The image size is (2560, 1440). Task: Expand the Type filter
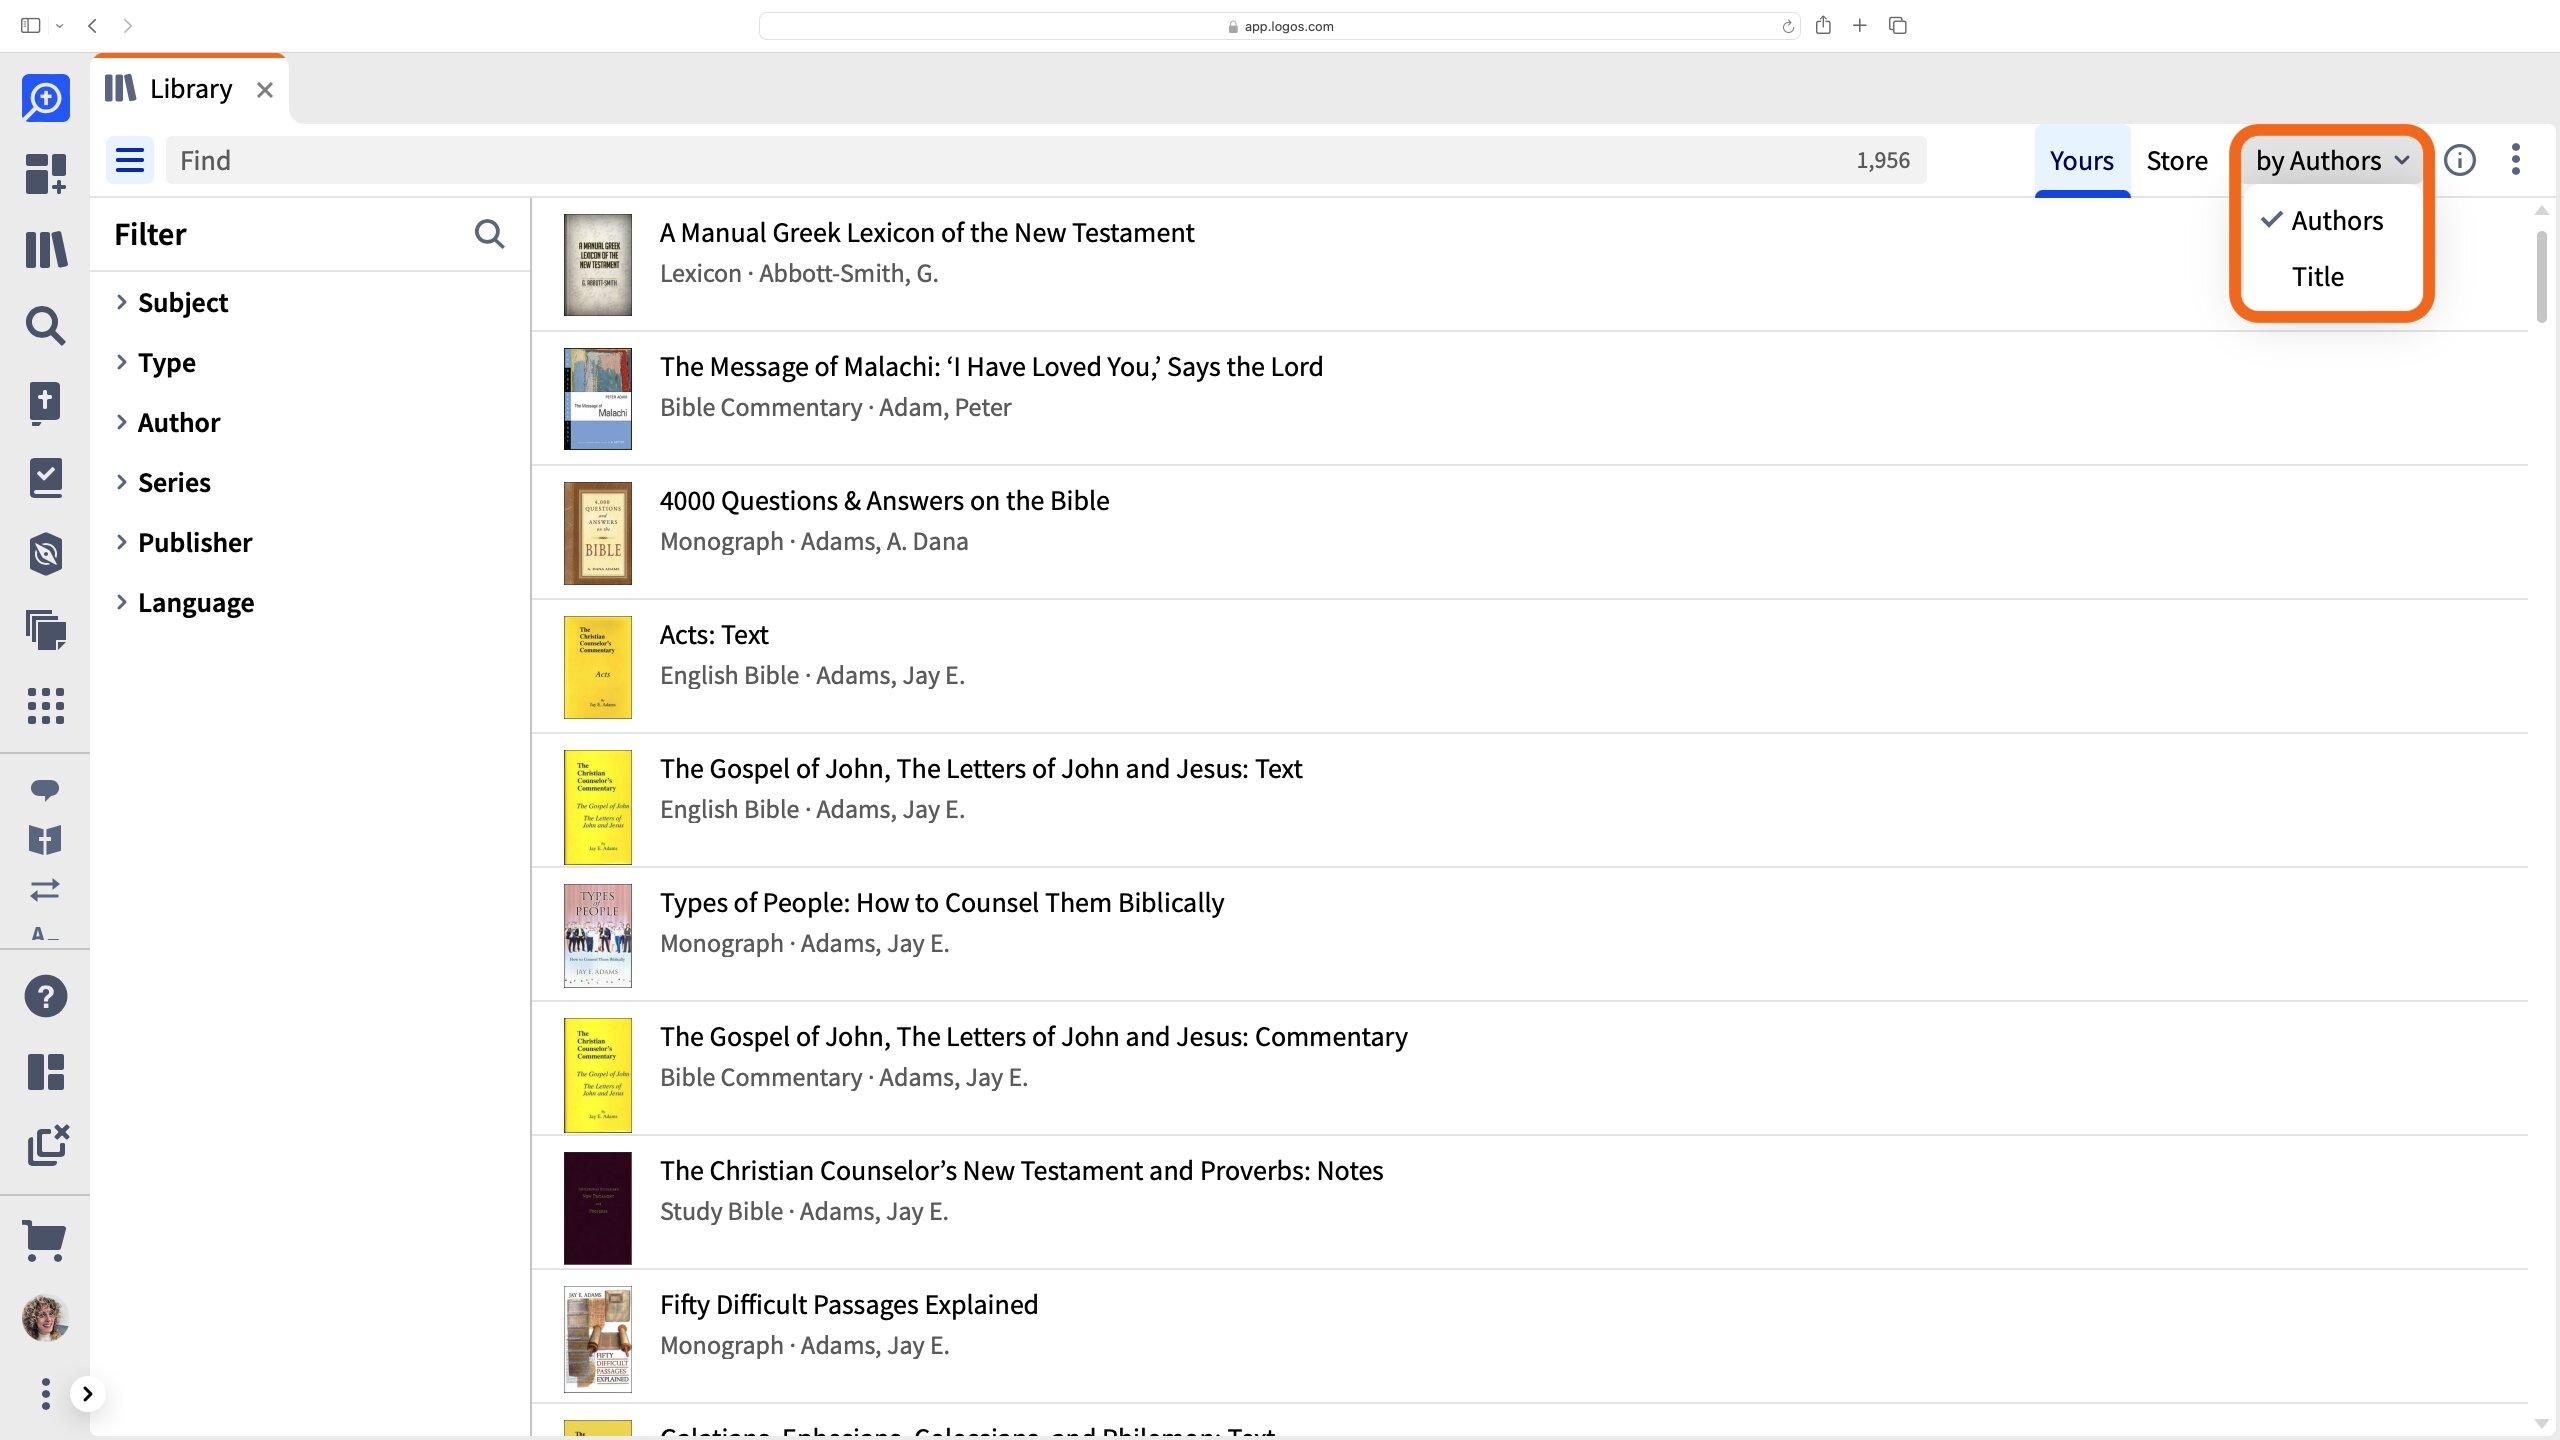pos(156,362)
